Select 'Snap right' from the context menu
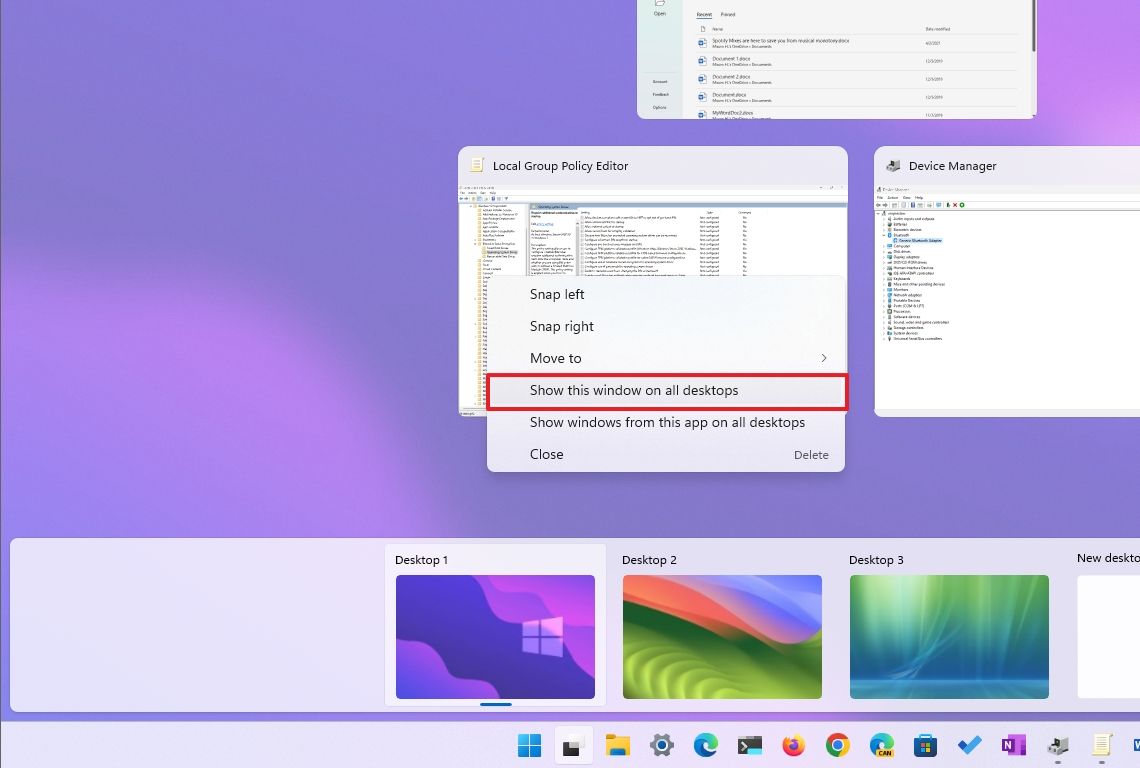Screen dimensions: 1140x768 point(561,326)
